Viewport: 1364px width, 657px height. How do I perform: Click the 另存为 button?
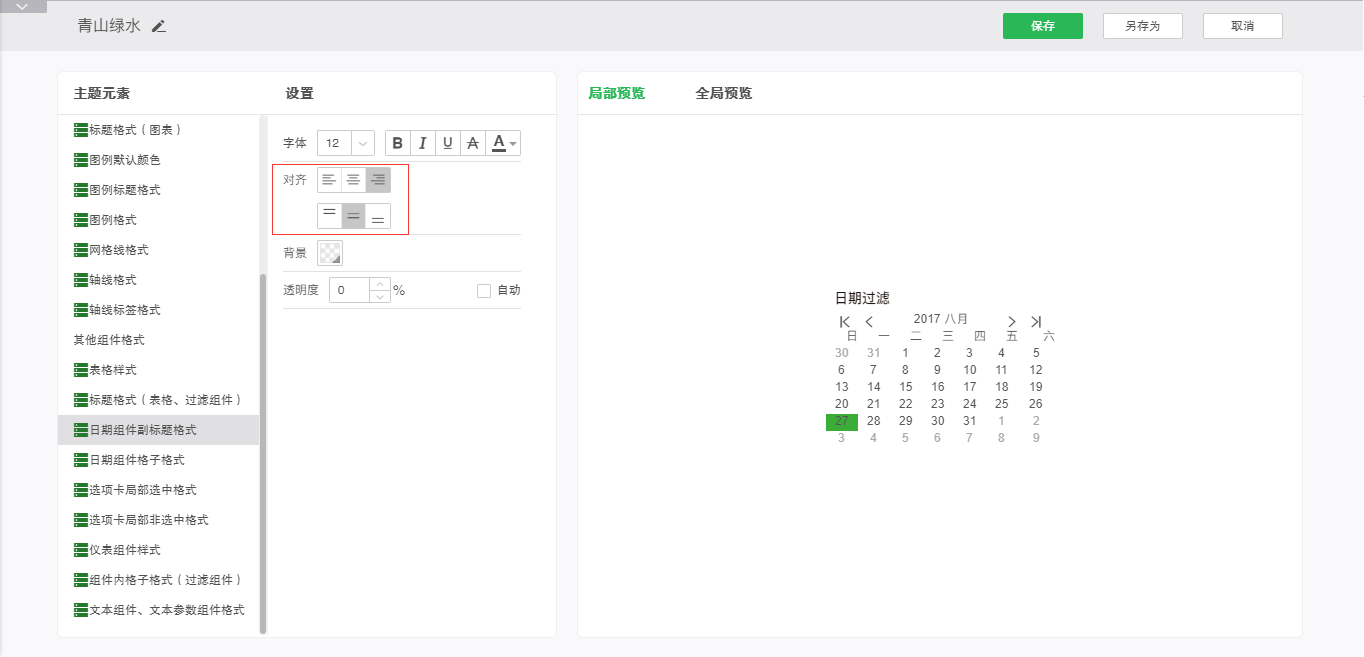1142,26
